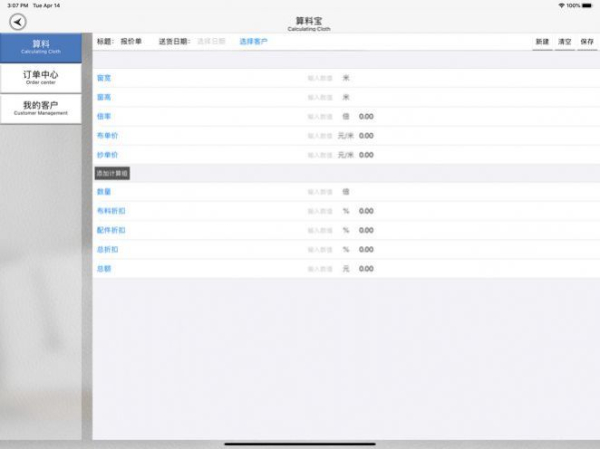The image size is (600, 449).
Task: Focus the 配件折扣 value input field
Action: (320, 230)
